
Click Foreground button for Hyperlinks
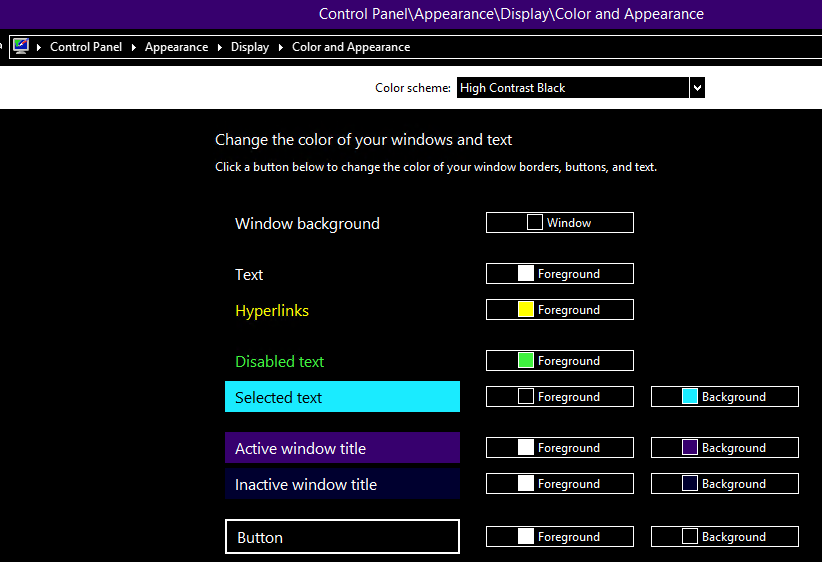point(560,309)
